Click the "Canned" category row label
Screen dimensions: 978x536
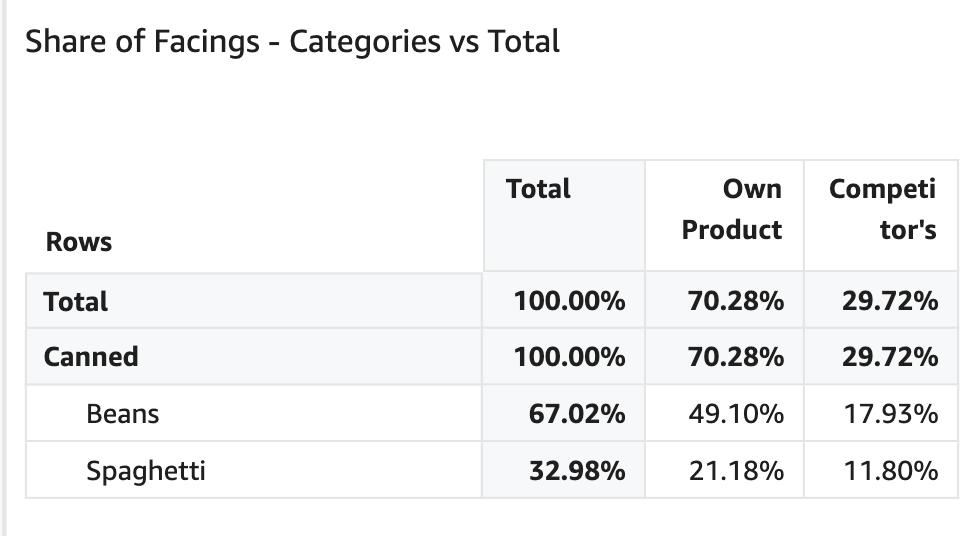coord(91,357)
